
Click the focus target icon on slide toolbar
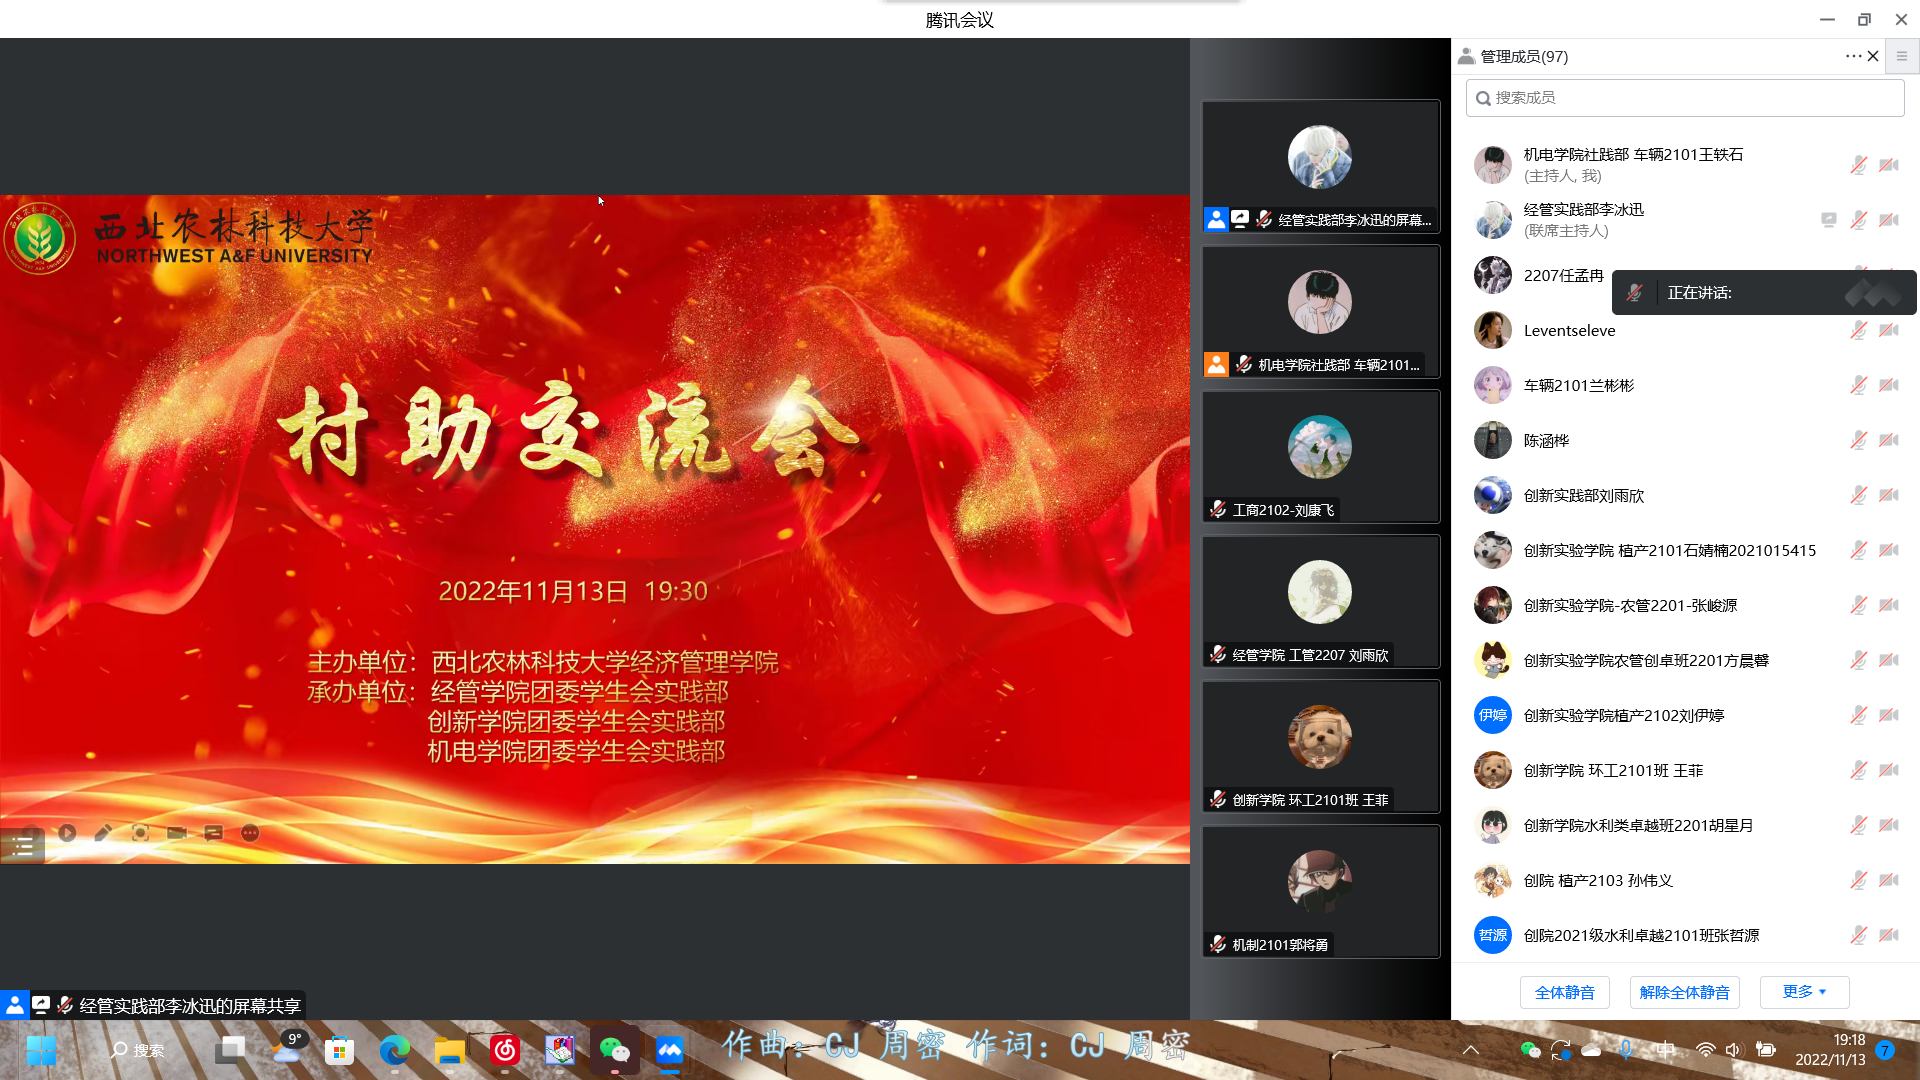click(x=140, y=833)
